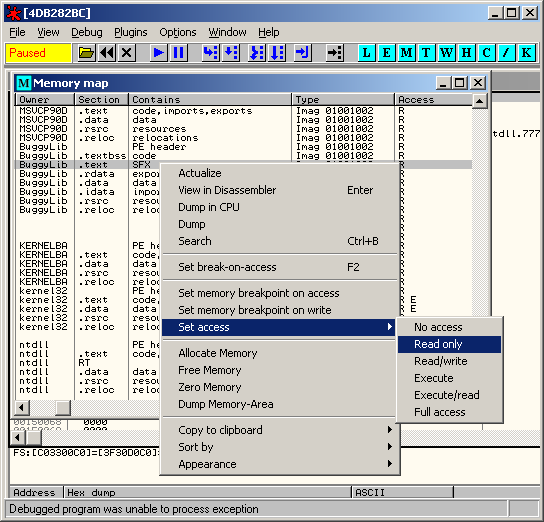Show Patches via slash button
The height and width of the screenshot is (522, 544).
tap(507, 53)
